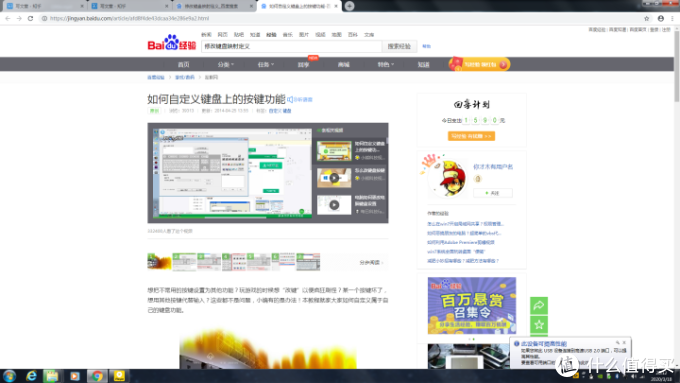
Task: Click the 新闻 link in the top Baidu links
Action: tap(206, 35)
